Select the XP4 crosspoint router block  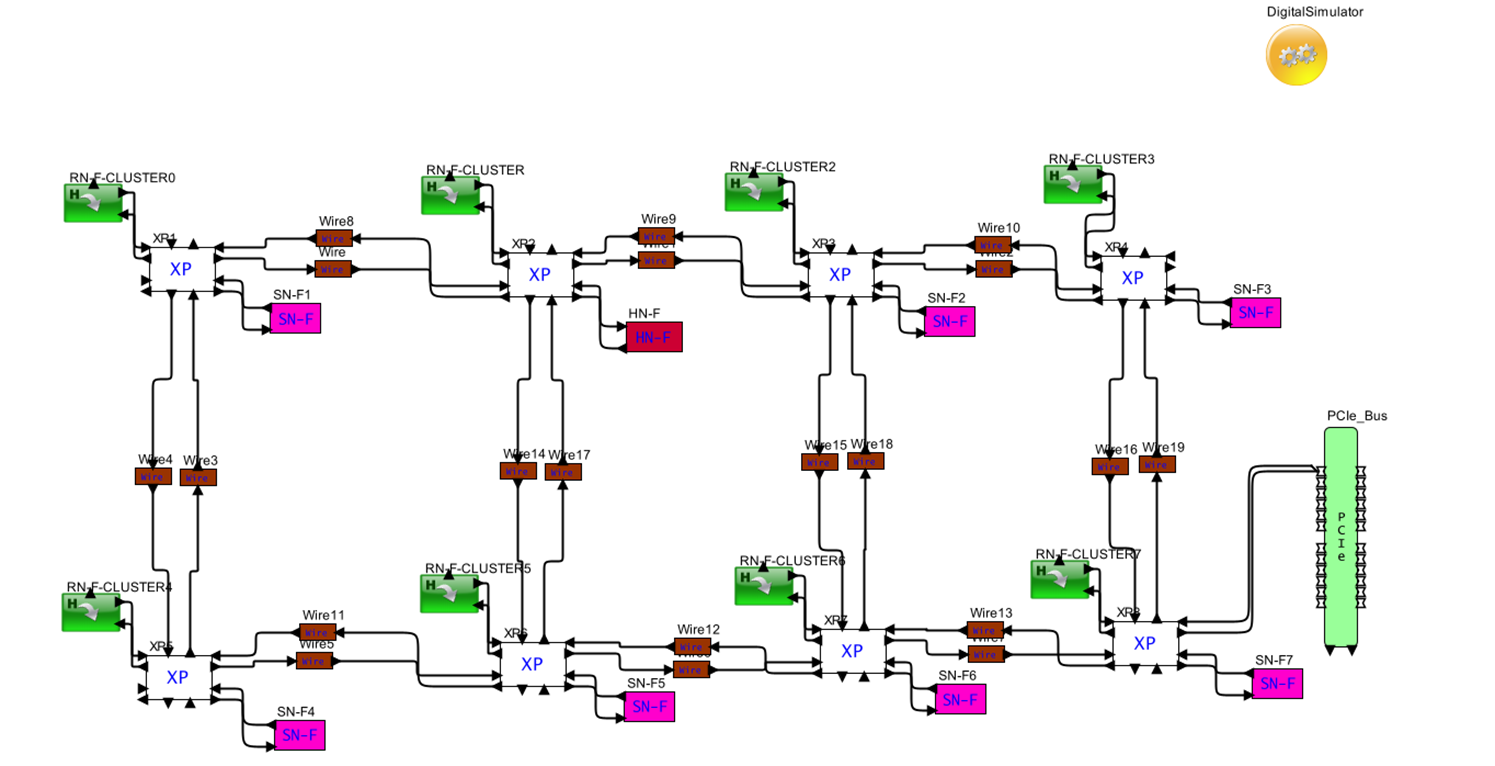click(x=1132, y=278)
